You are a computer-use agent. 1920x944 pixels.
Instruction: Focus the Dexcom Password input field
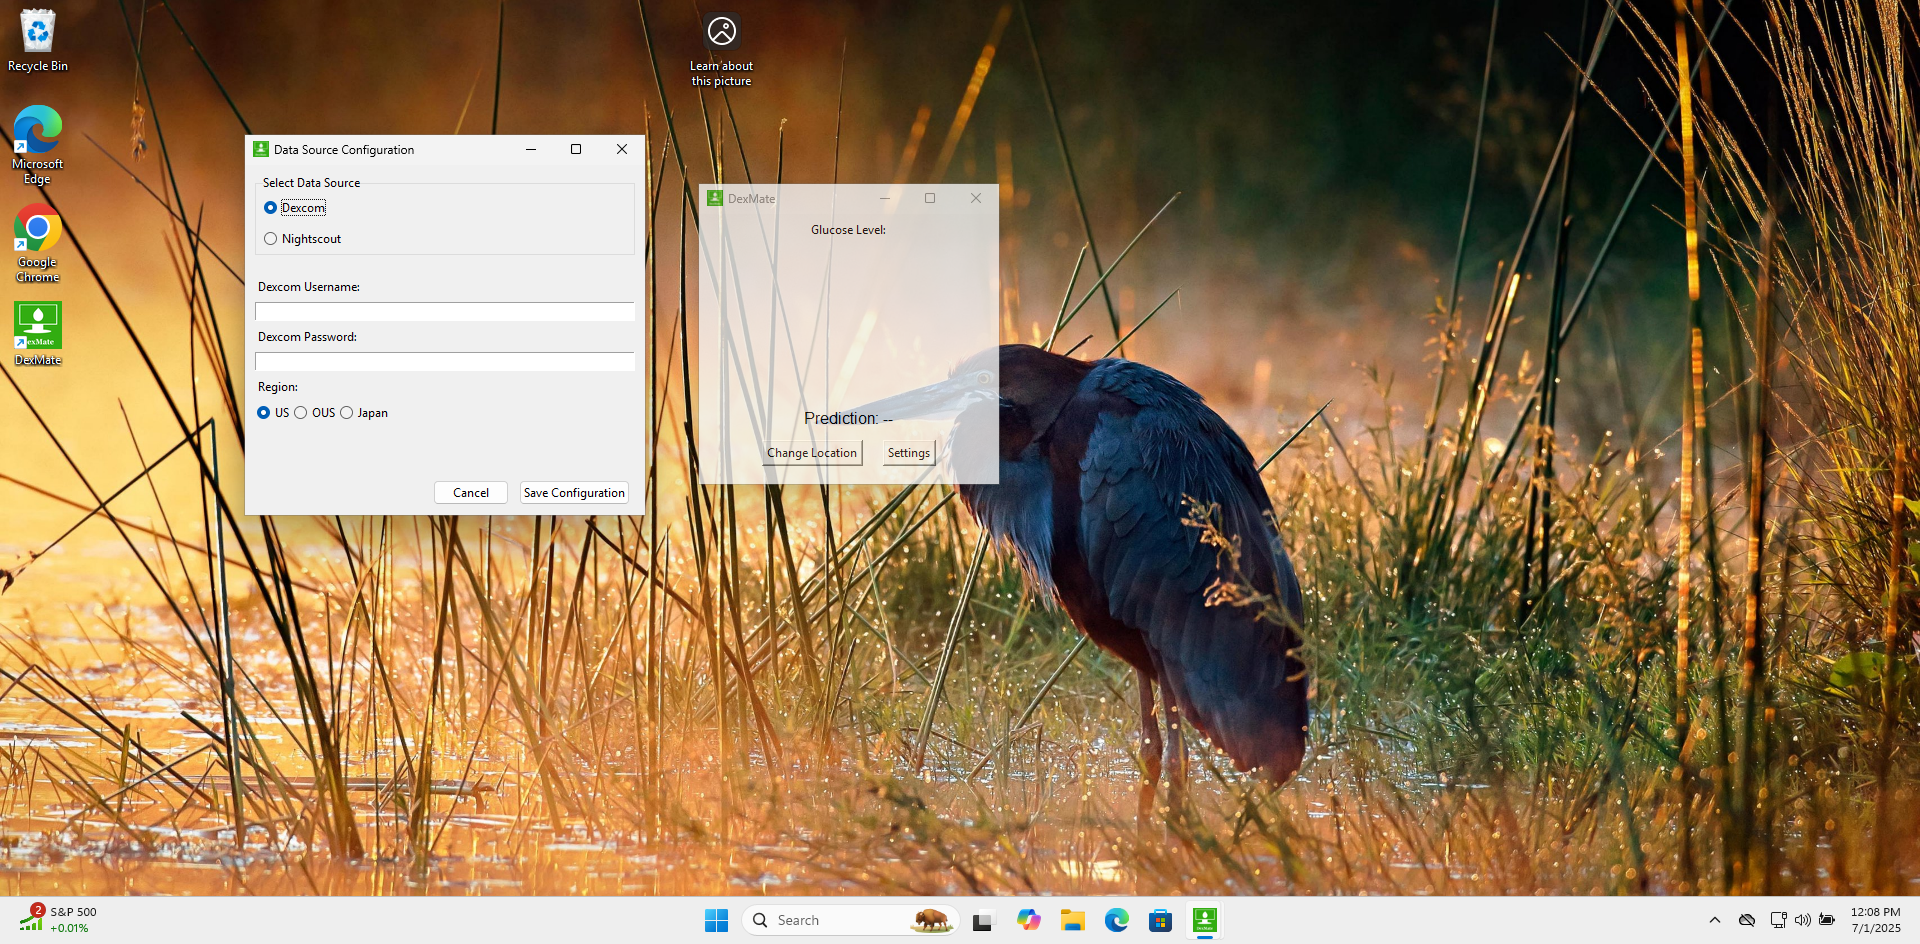tap(445, 362)
